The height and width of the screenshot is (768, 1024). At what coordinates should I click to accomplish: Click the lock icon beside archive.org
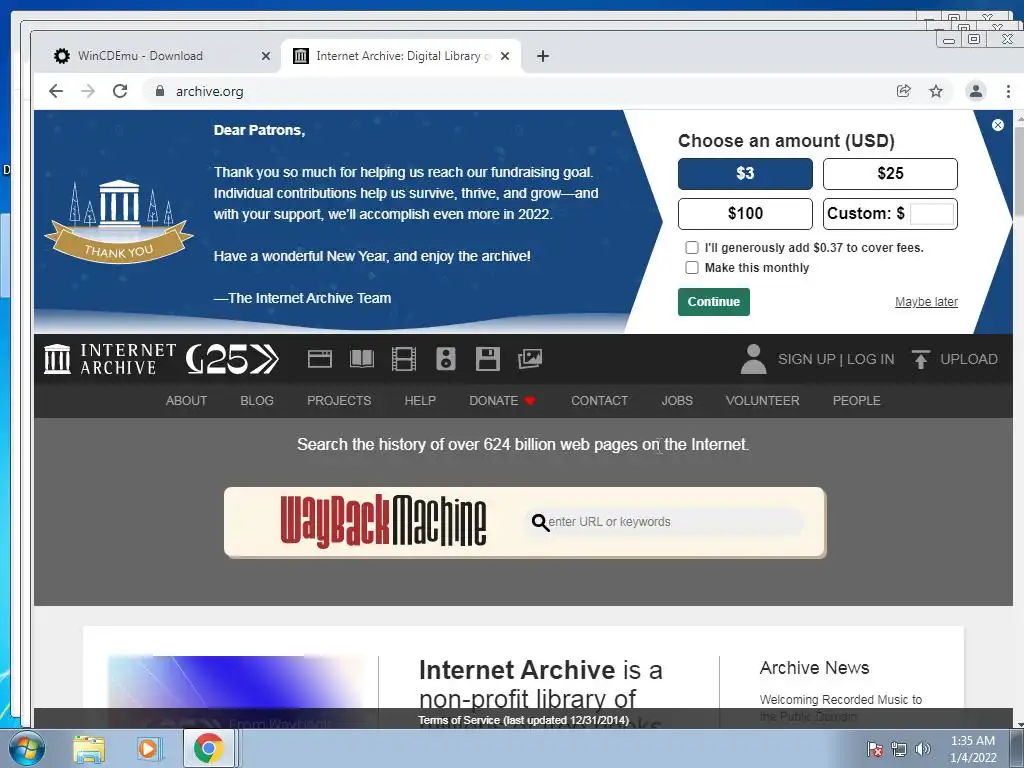[x=160, y=91]
